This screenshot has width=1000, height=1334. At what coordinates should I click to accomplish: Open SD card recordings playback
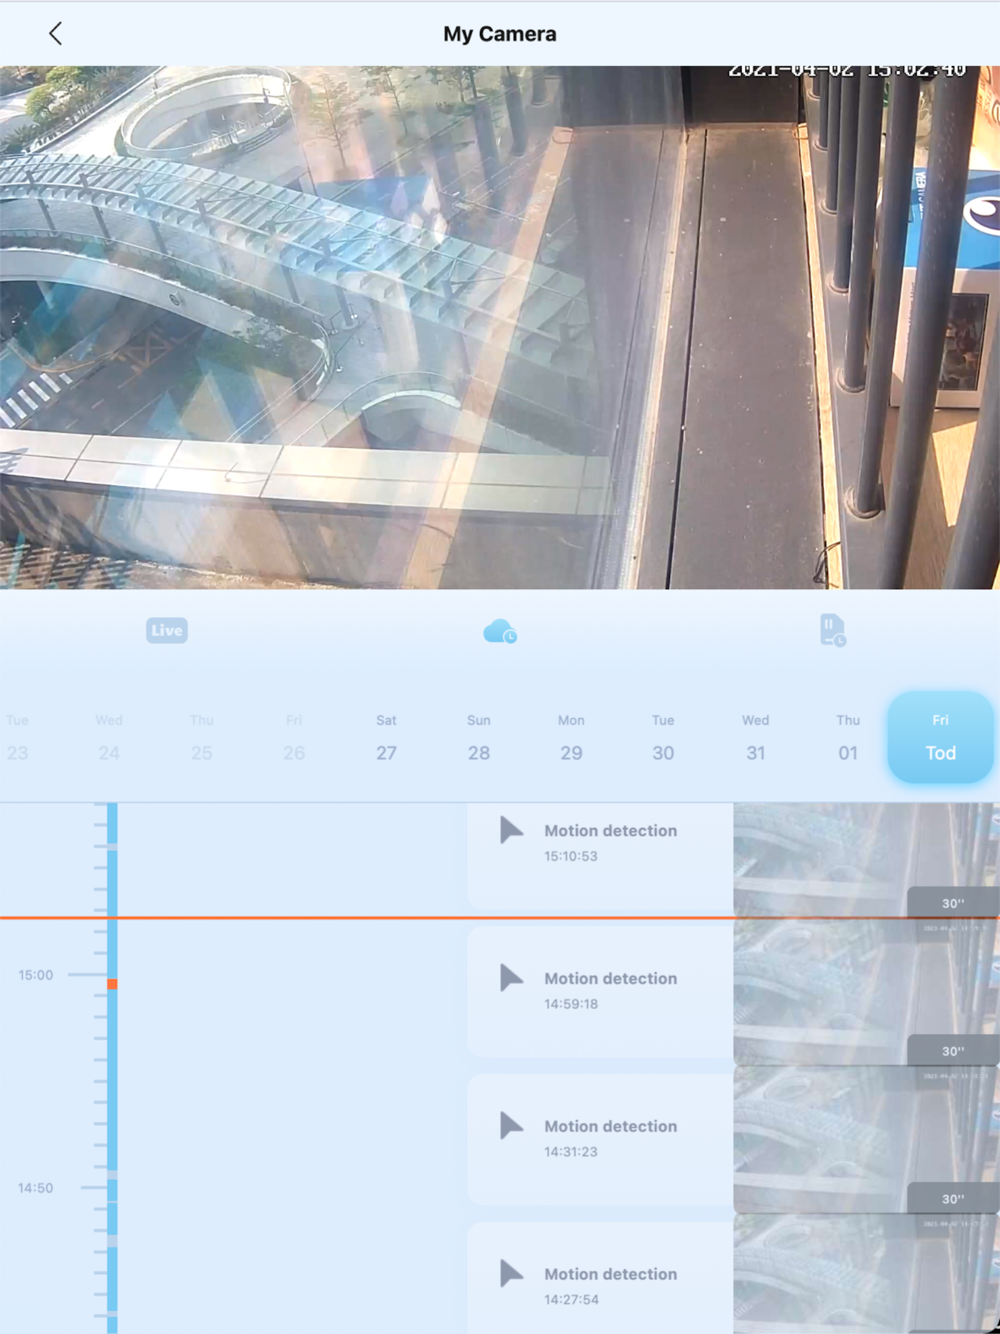832,630
